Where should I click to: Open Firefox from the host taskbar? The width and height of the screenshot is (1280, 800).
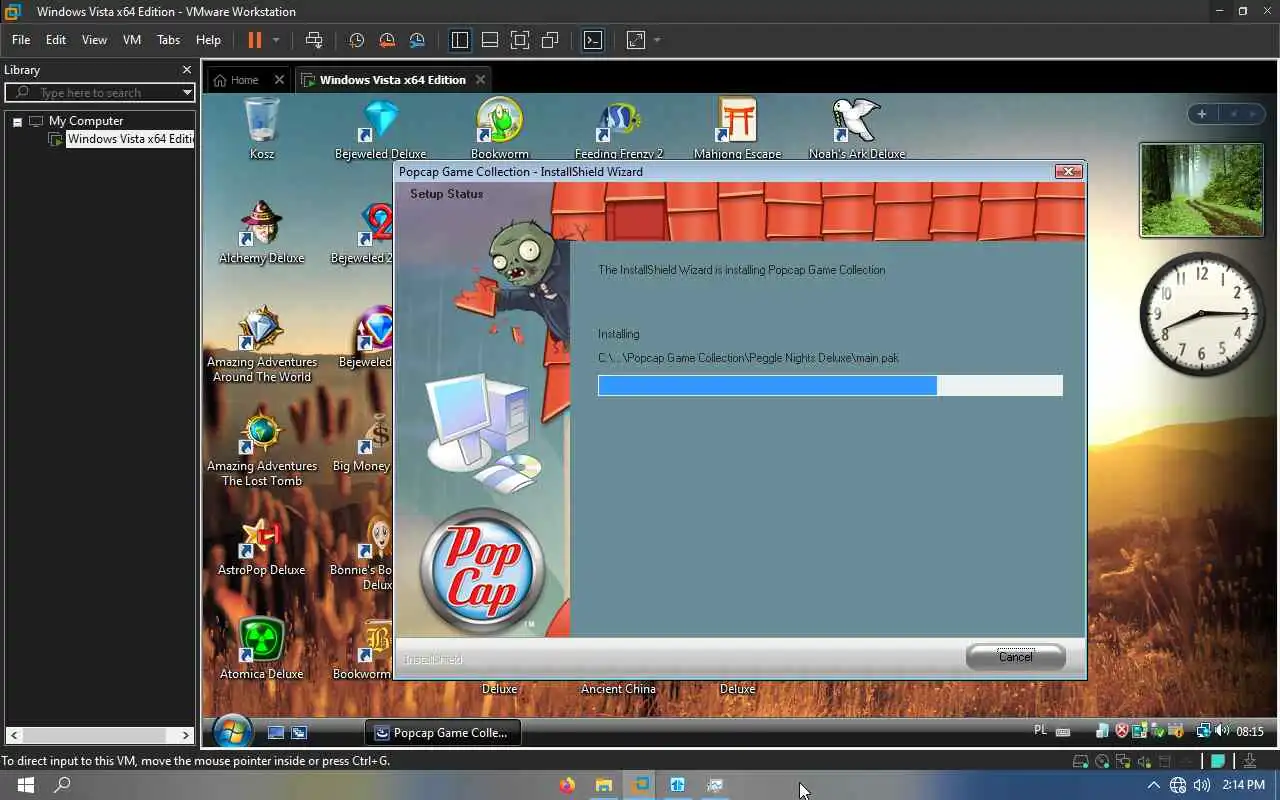[567, 785]
